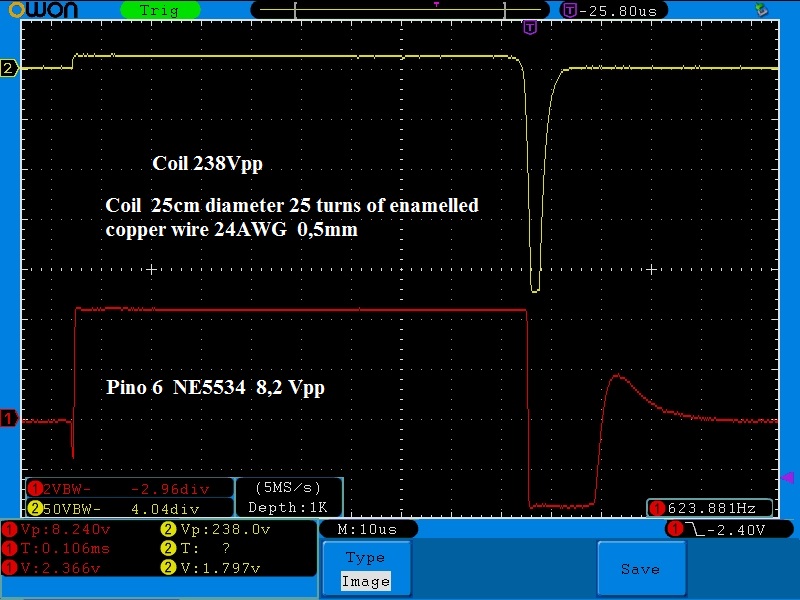Open the Type Image menu option

[366, 568]
